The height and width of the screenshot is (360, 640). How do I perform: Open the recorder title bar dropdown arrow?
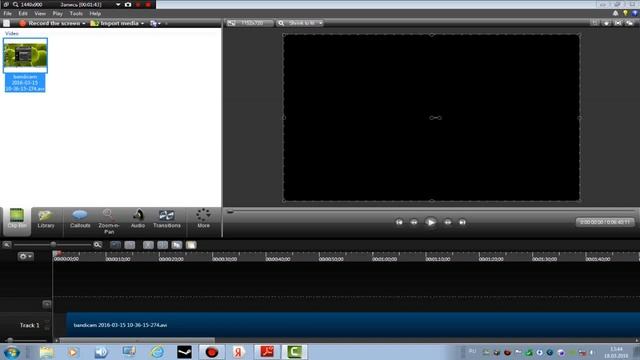(118, 4)
